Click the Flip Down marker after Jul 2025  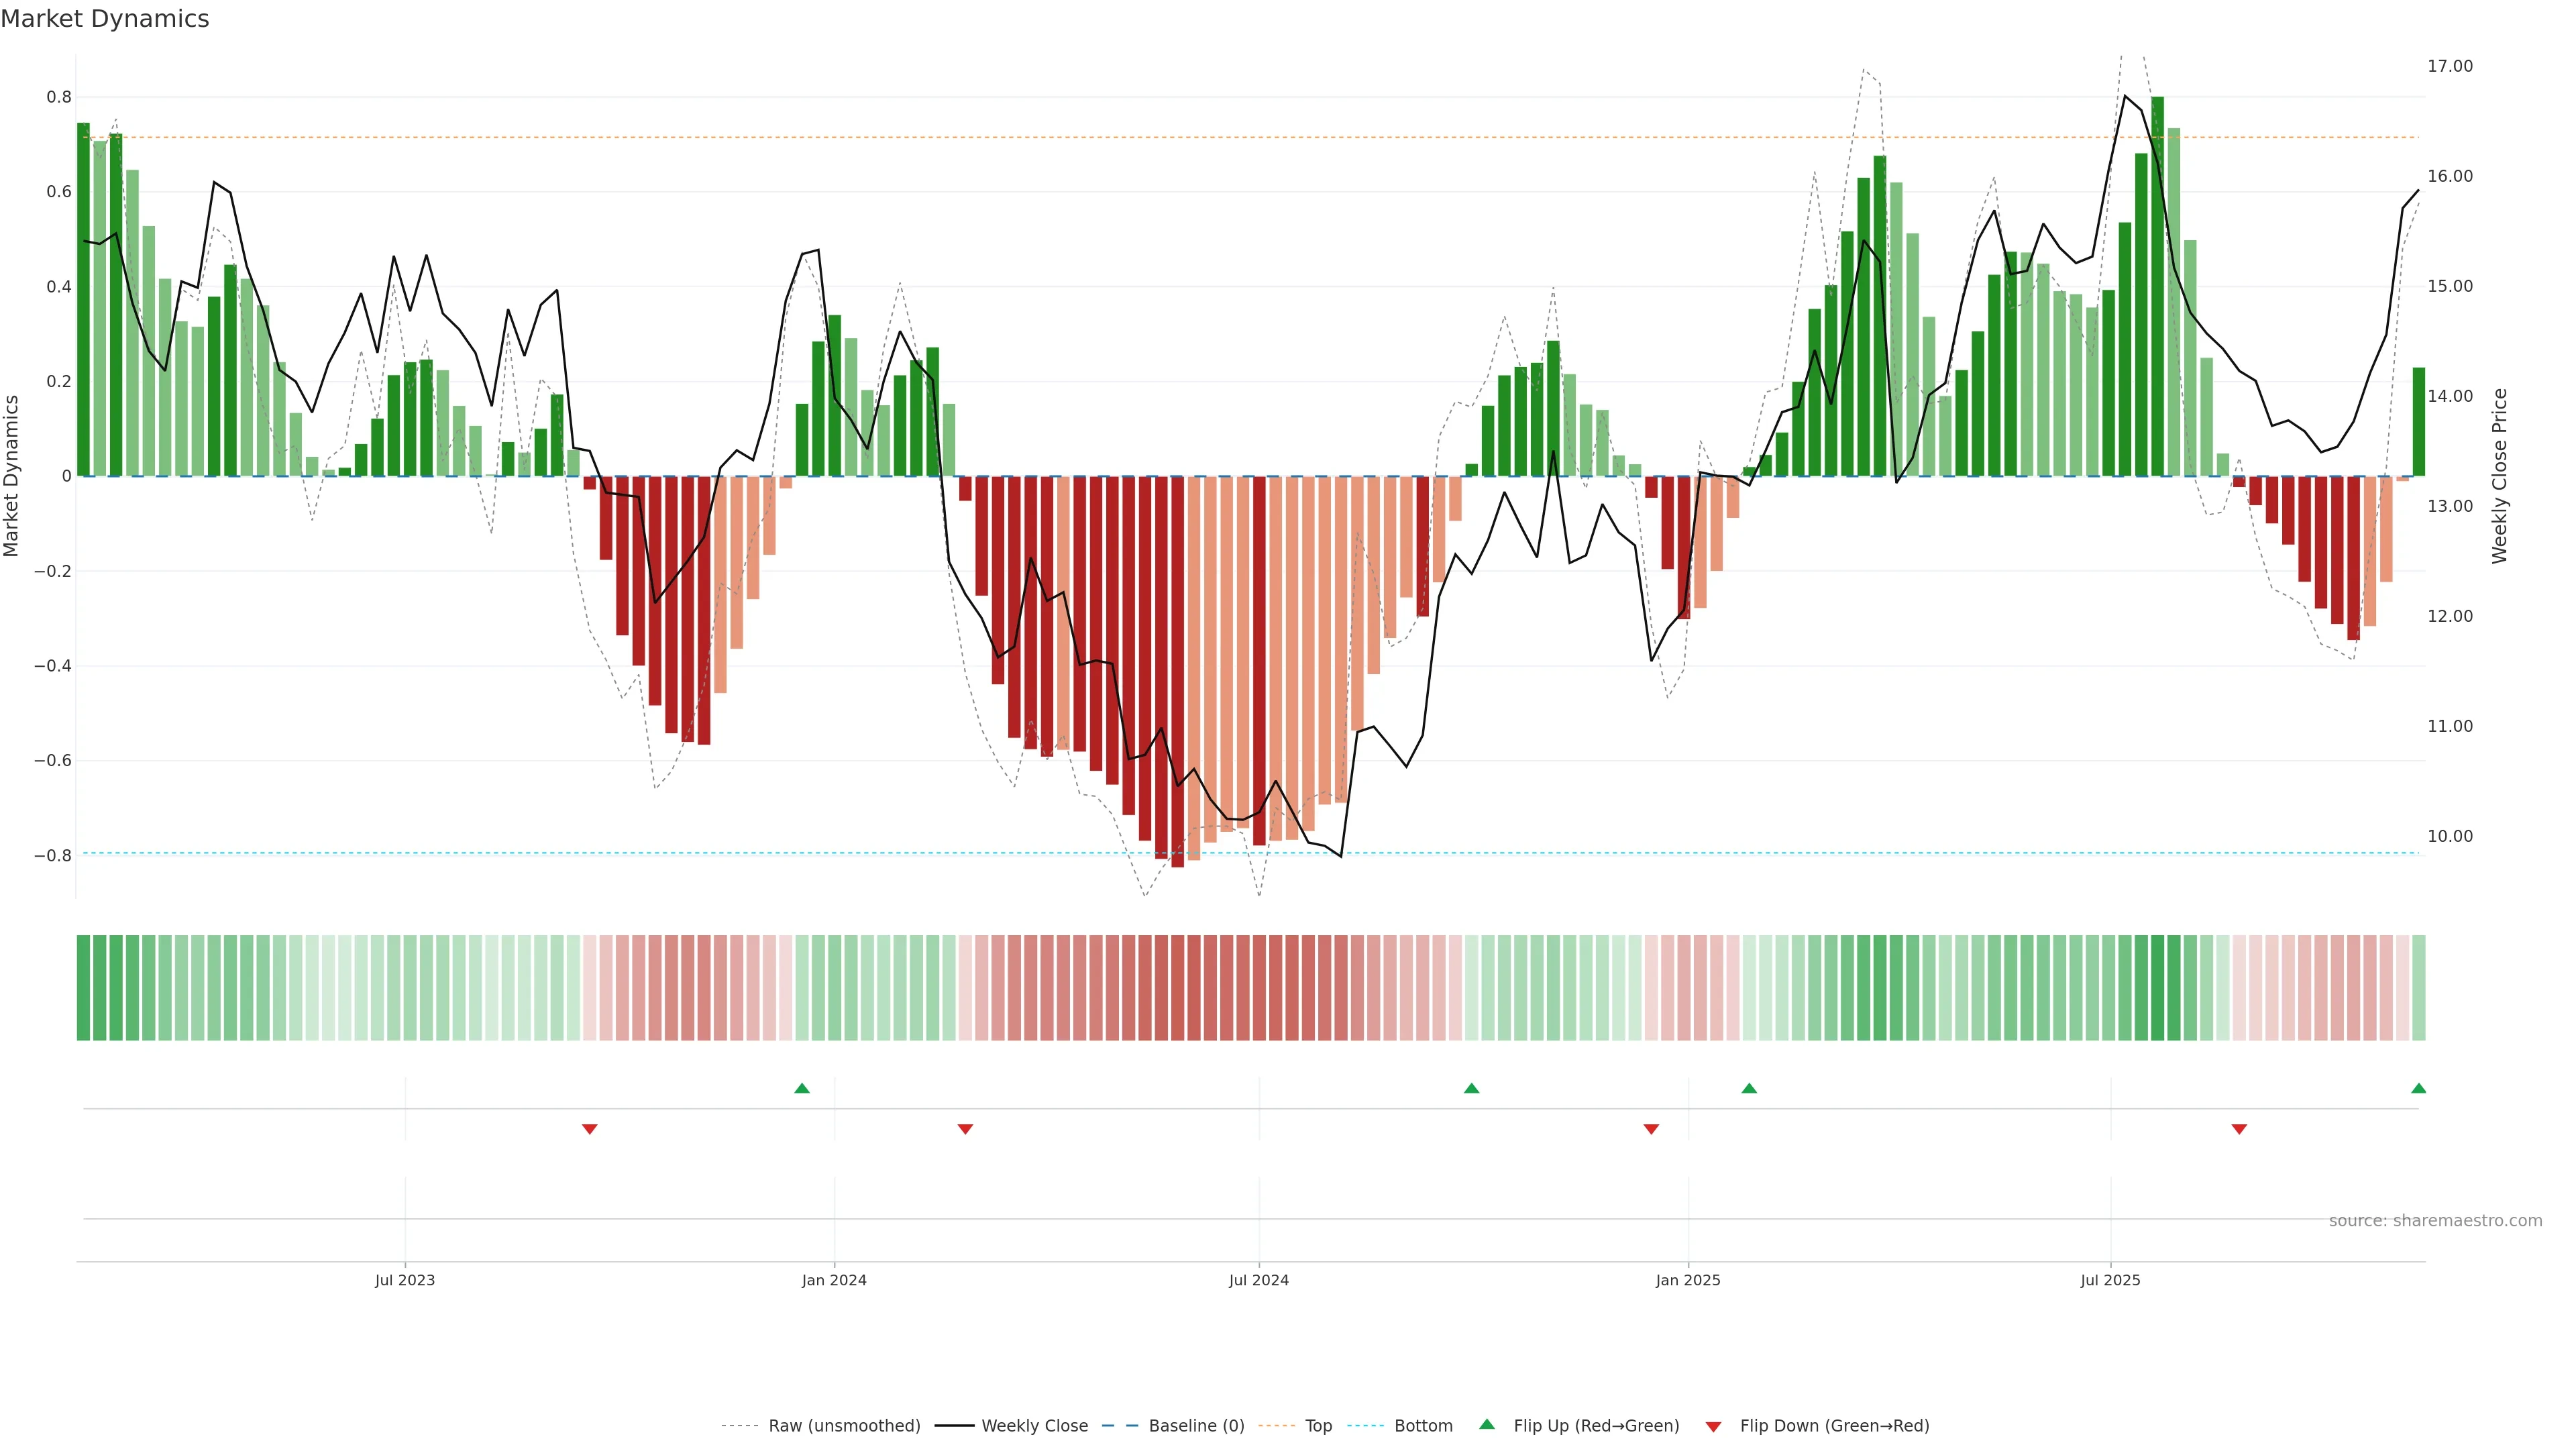pos(2239,1129)
